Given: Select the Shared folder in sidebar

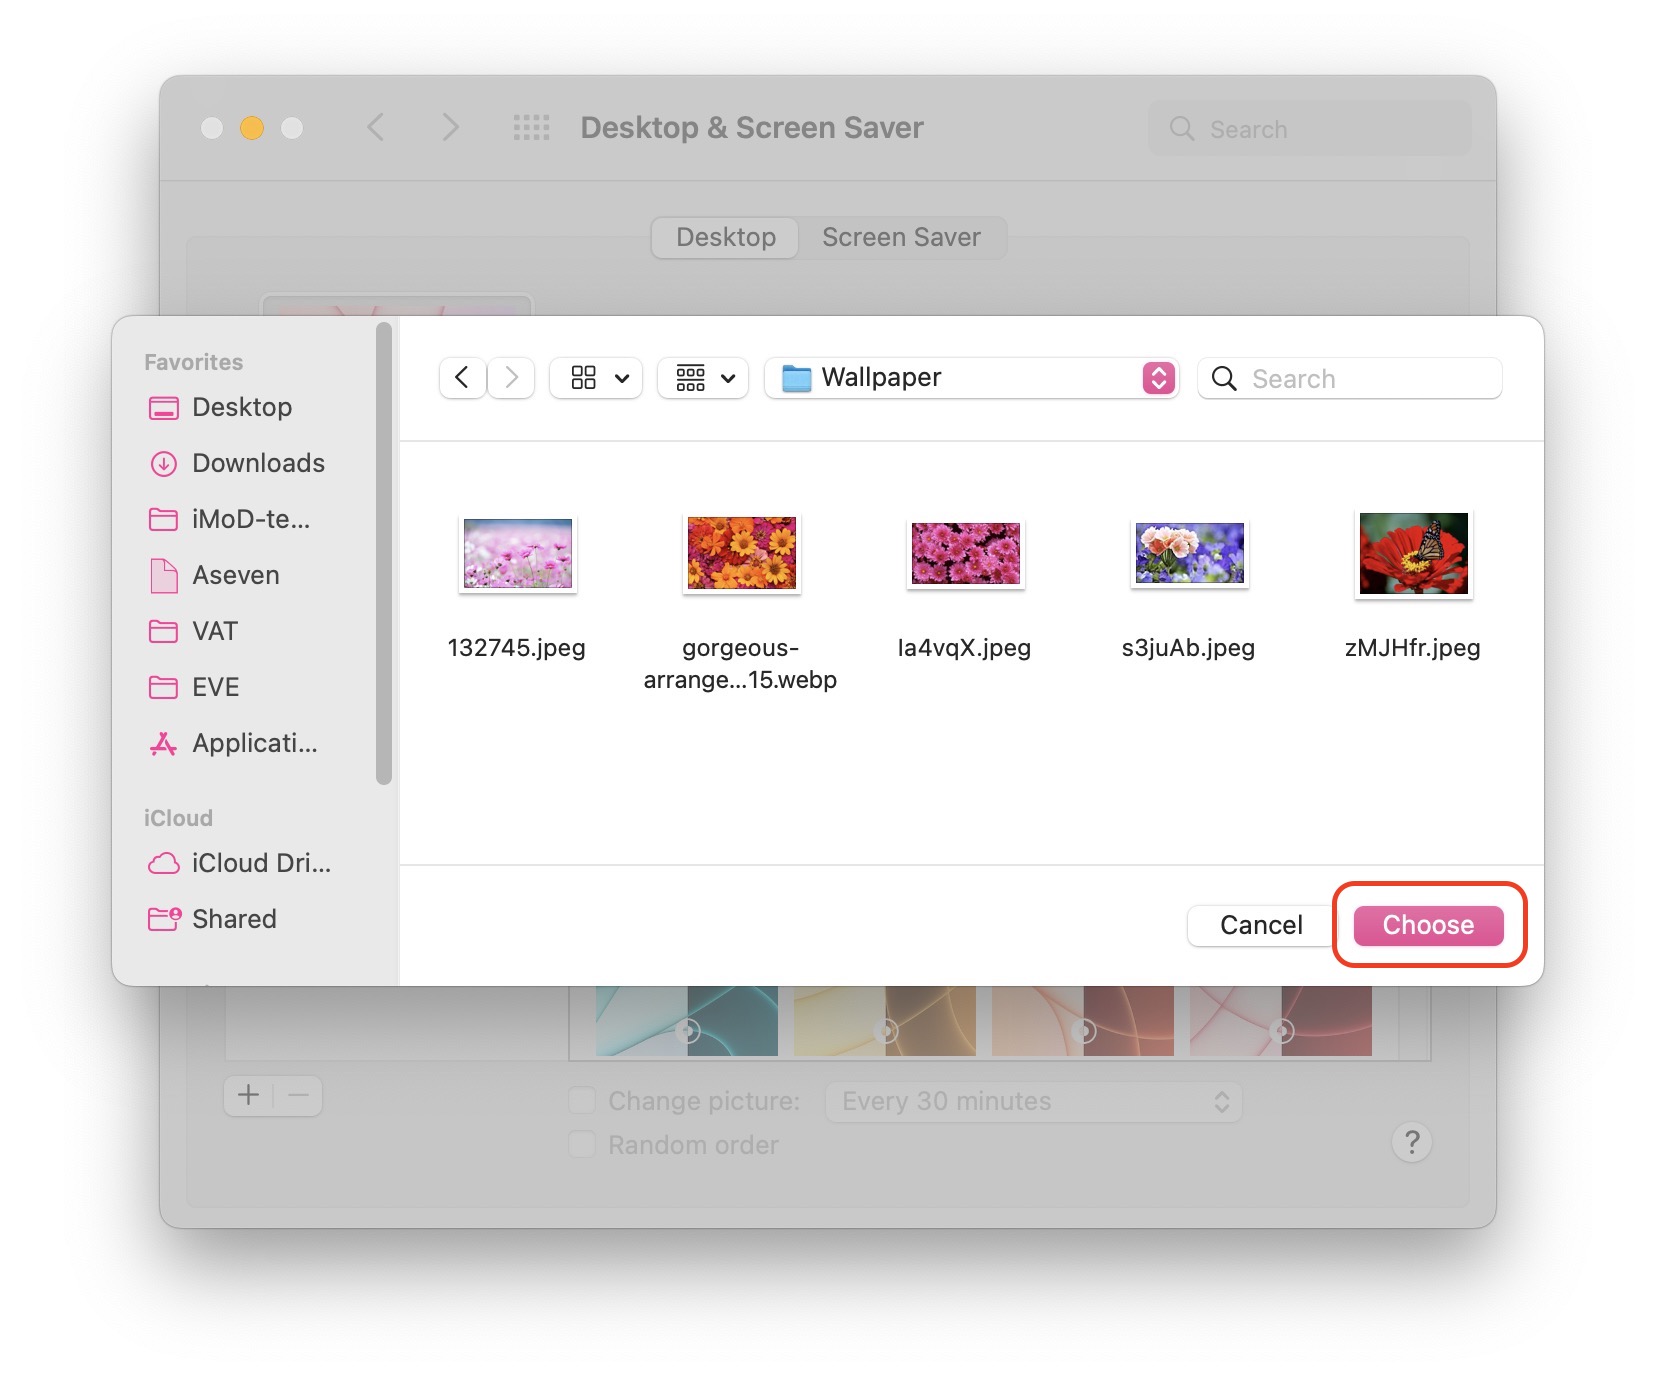Looking at the screenshot, I should pyautogui.click(x=233, y=919).
